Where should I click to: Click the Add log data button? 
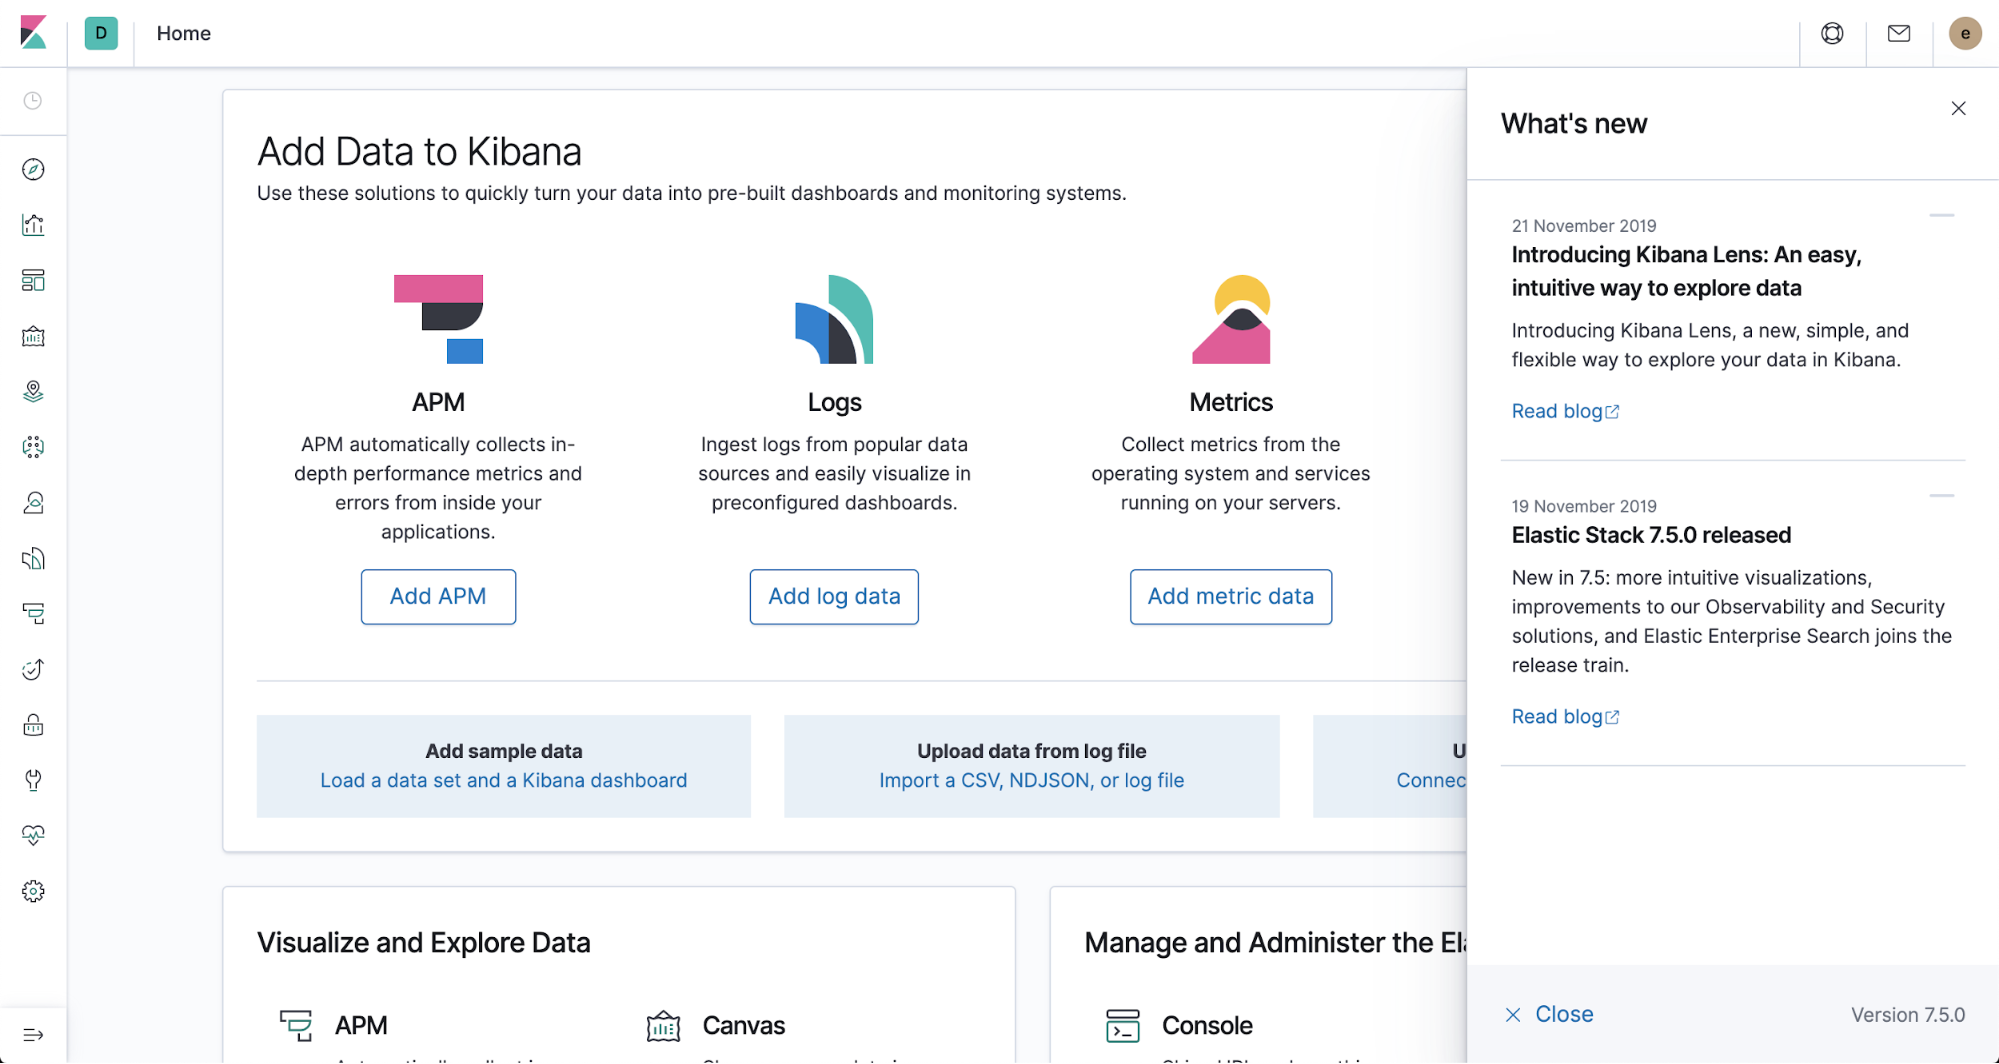point(834,597)
